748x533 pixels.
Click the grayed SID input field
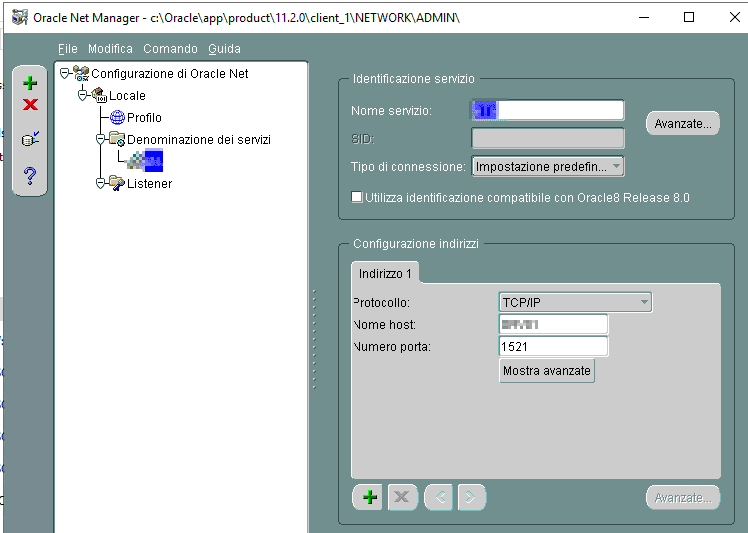(x=548, y=138)
